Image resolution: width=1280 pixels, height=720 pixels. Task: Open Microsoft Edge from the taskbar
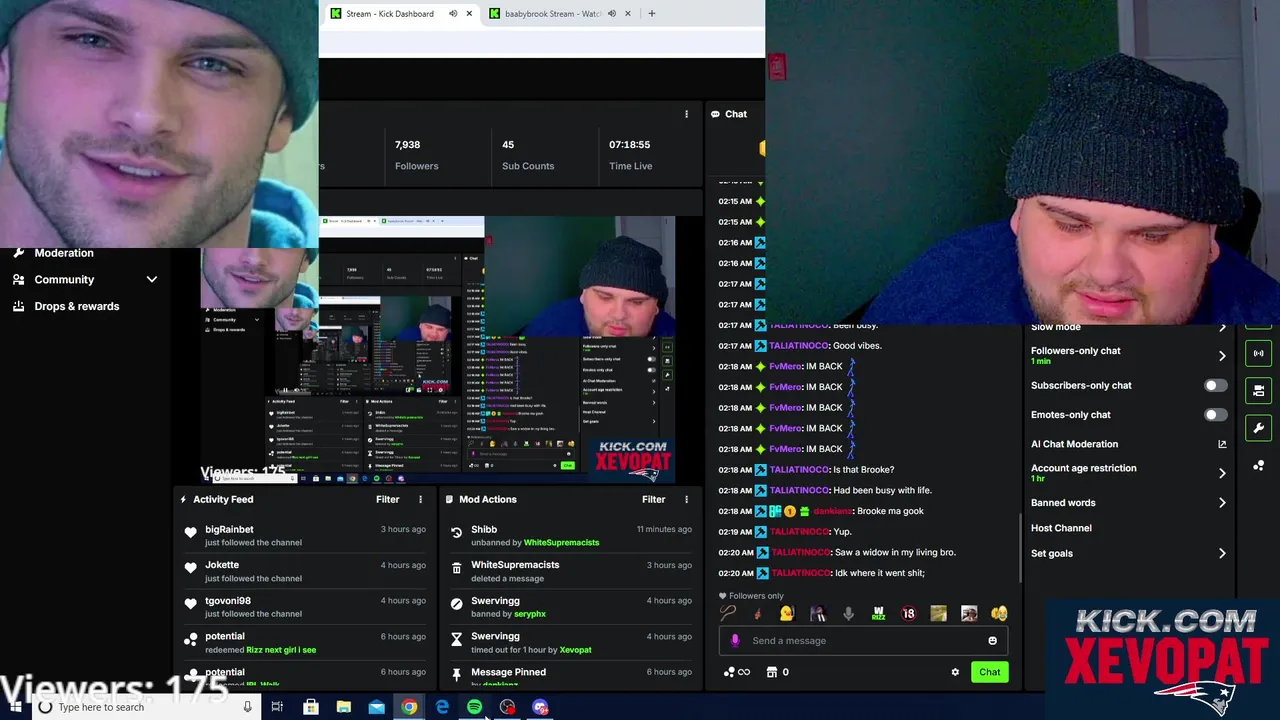[442, 707]
